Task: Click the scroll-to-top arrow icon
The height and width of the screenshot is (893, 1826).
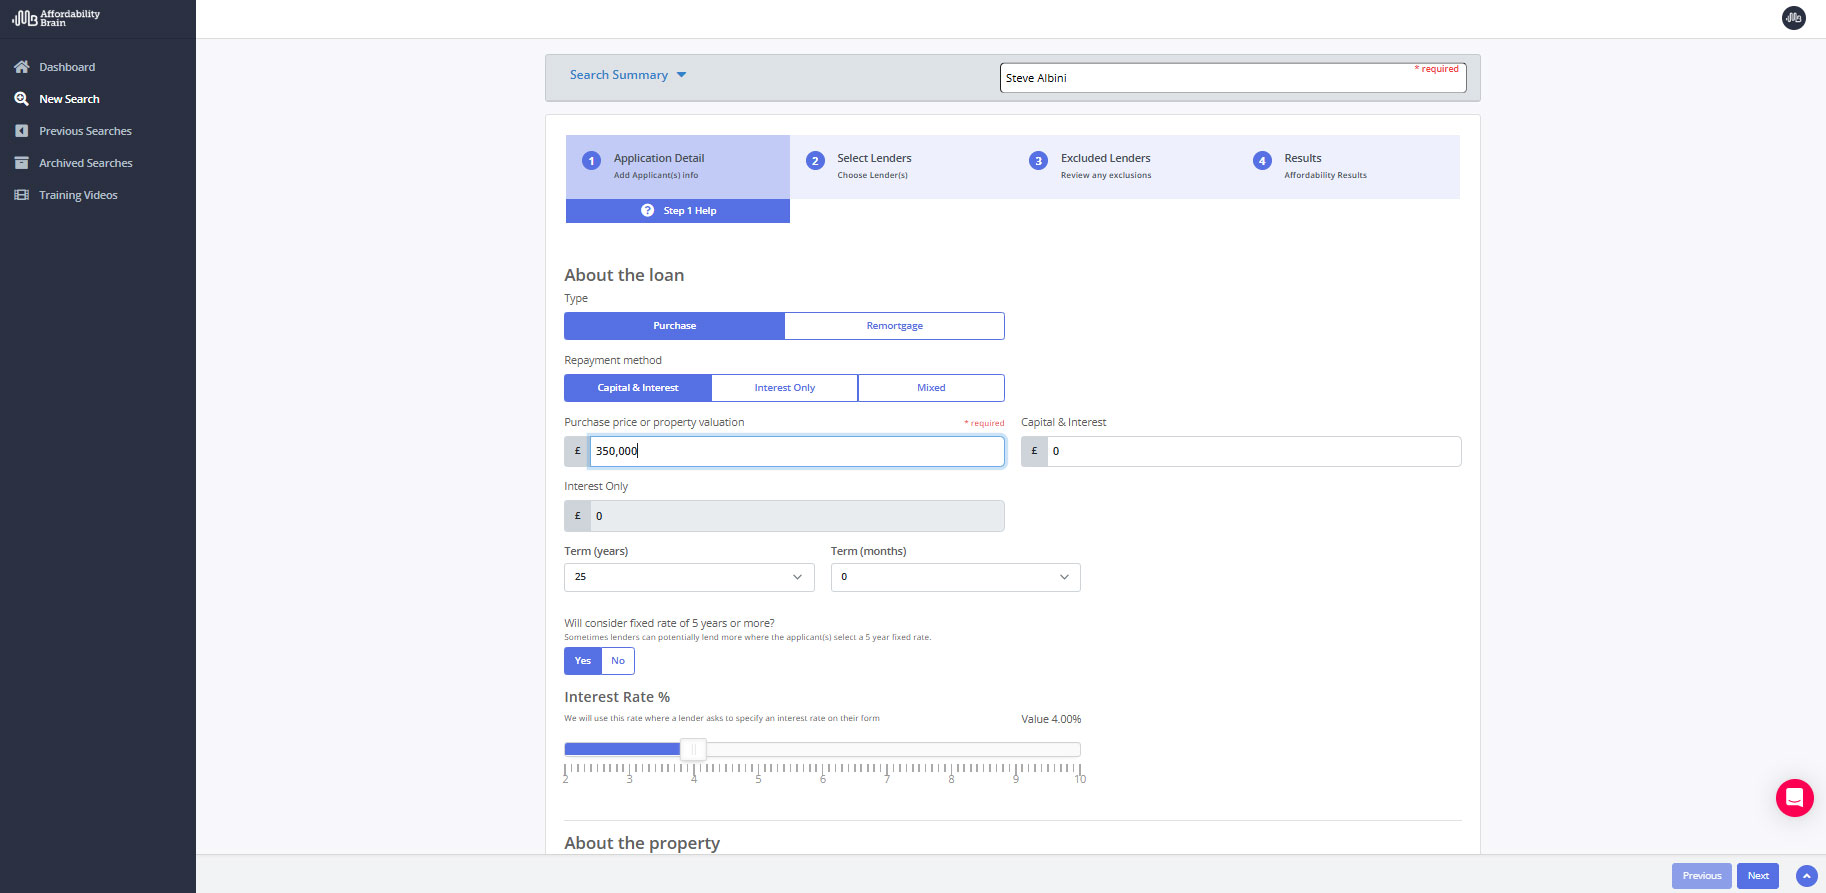Action: tap(1806, 876)
